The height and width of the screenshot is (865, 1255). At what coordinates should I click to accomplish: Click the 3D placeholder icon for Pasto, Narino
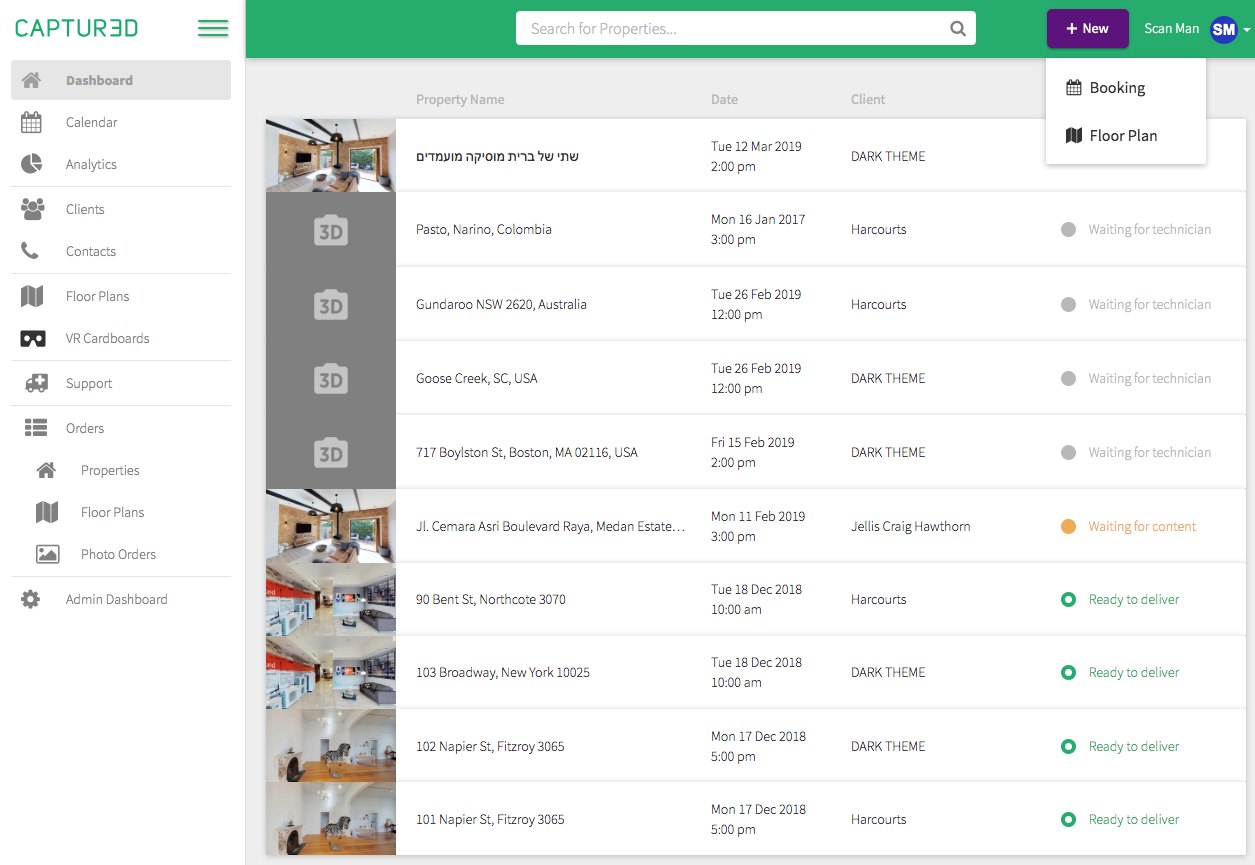click(330, 232)
